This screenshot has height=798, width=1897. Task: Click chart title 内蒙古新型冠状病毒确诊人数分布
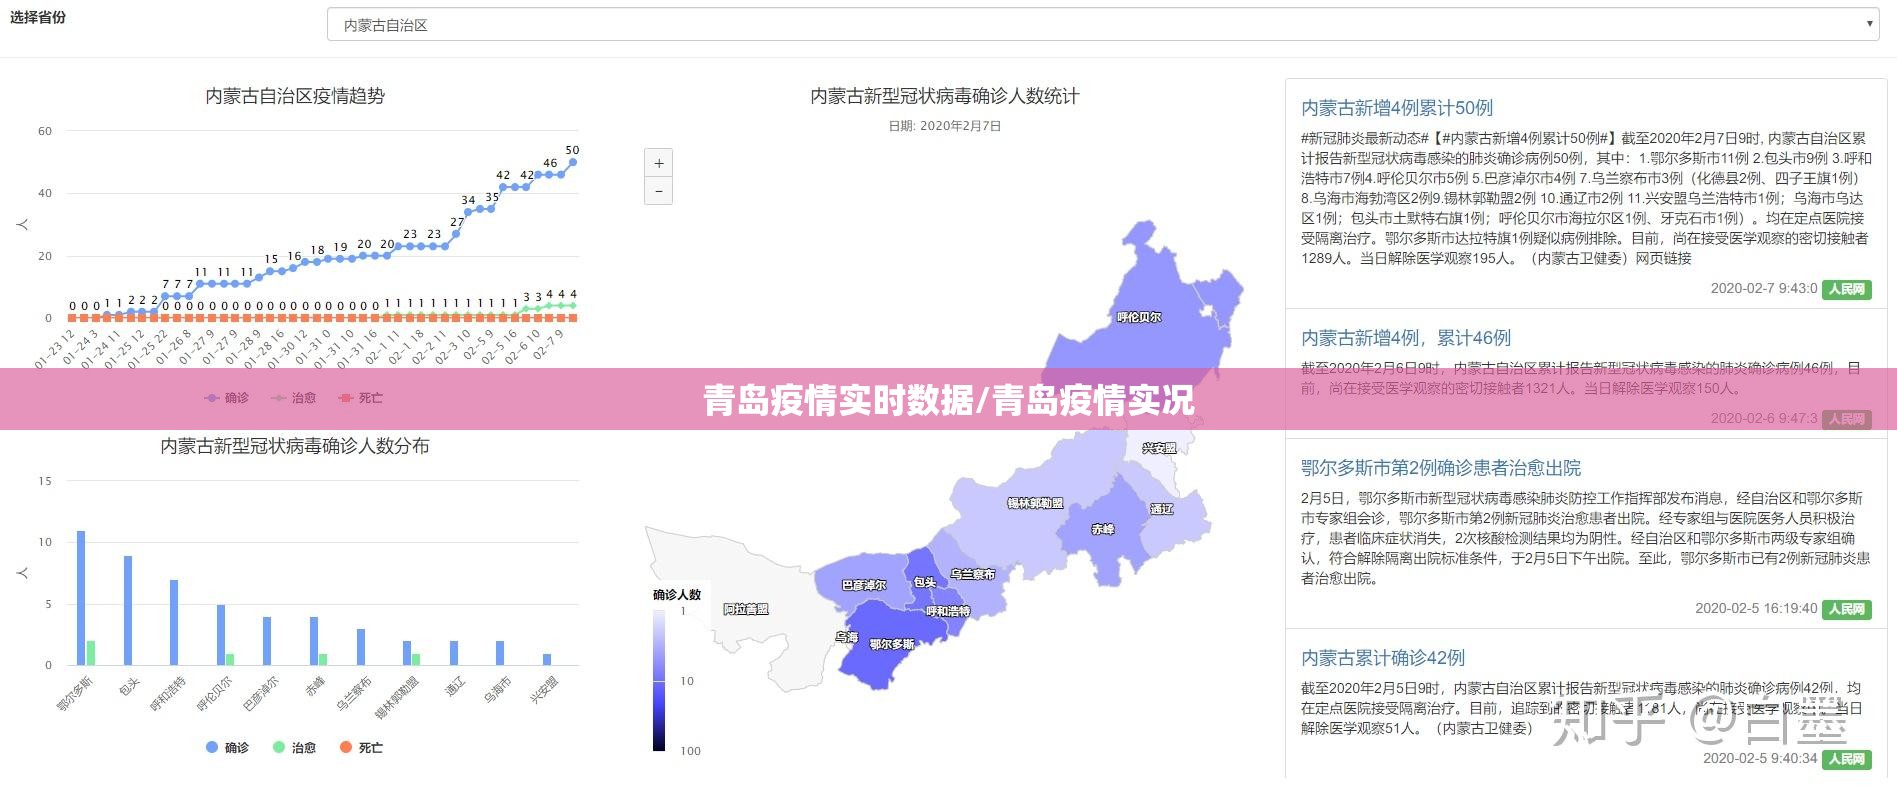coord(295,446)
